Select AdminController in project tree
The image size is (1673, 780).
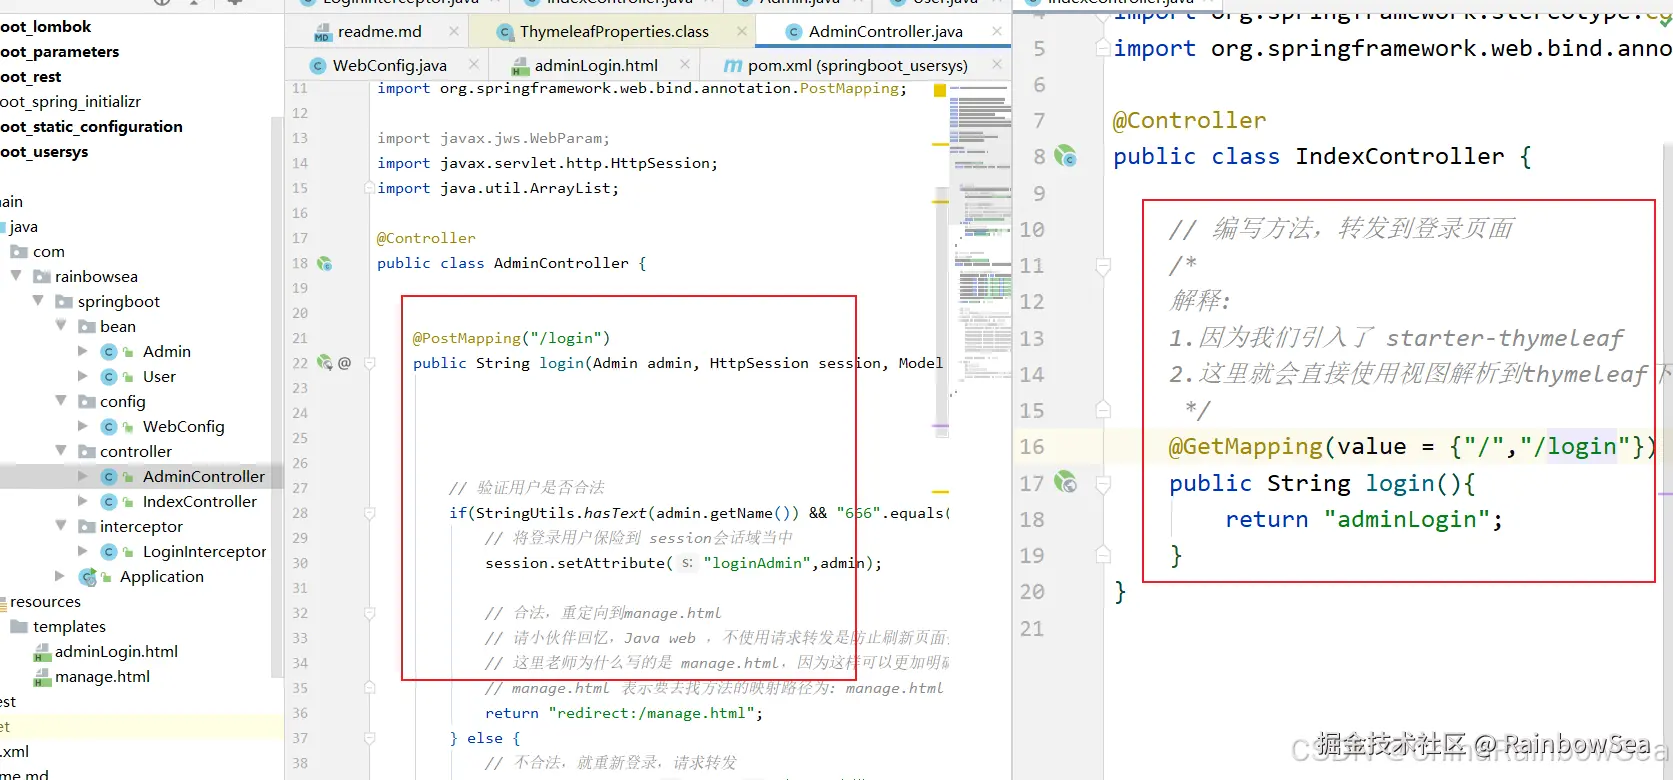click(203, 476)
